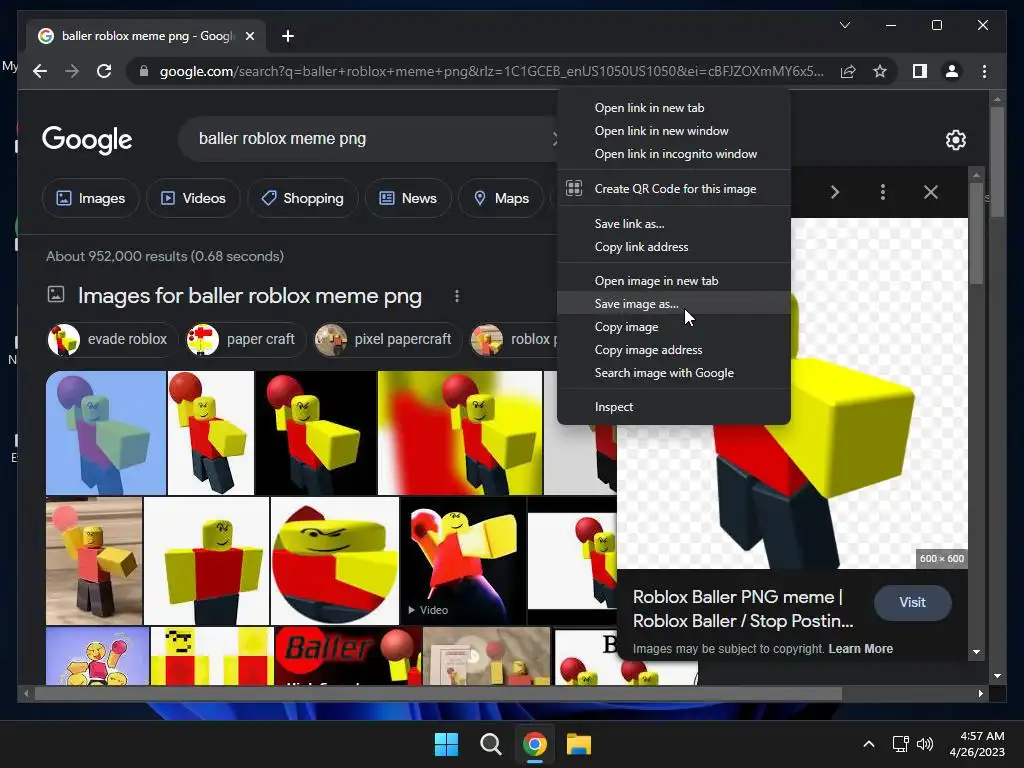
Task: Choose Open image in new tab
Action: 674,281
